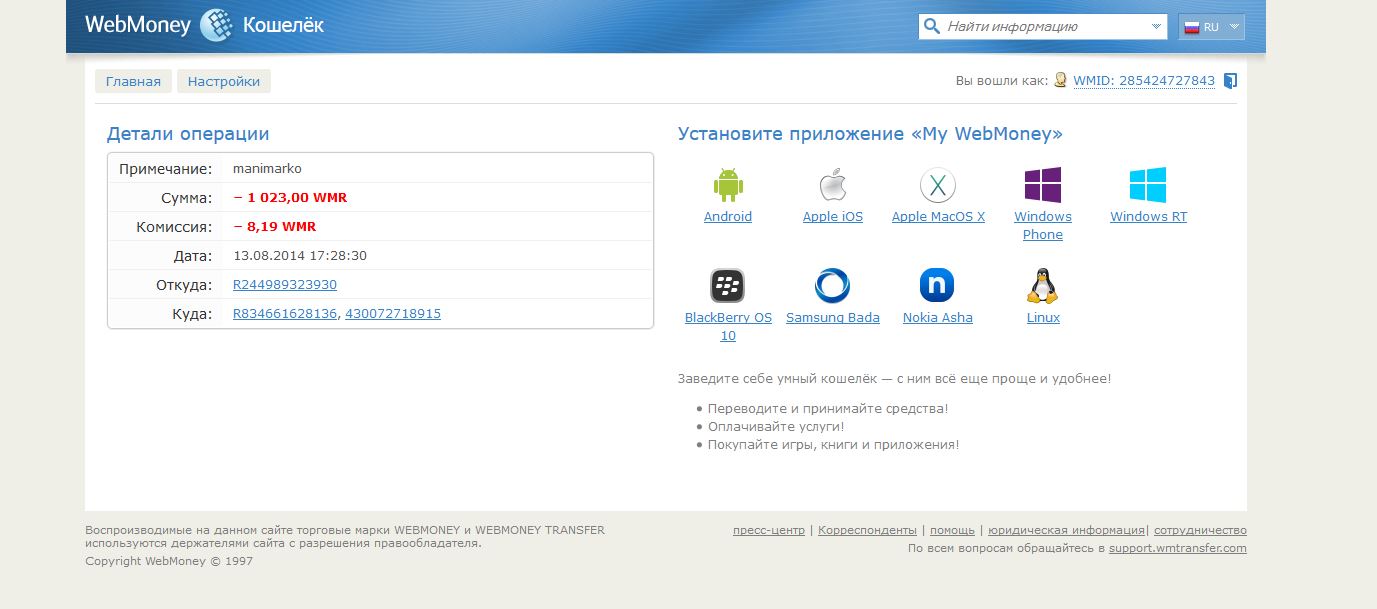Click the Samsung Bada icon

pos(833,286)
